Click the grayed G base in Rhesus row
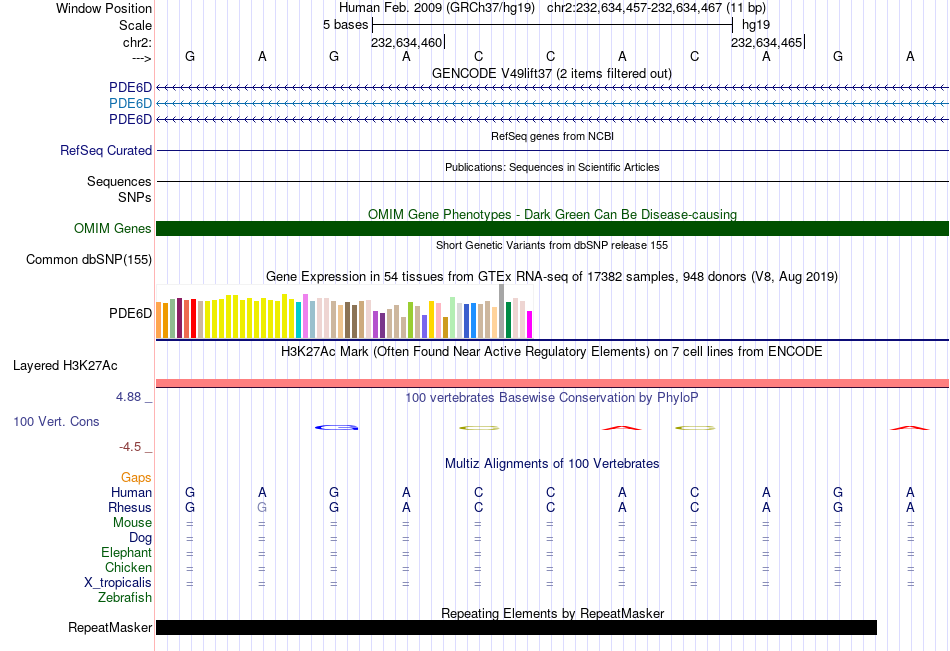Viewport: 950px width, 651px height. [262, 507]
